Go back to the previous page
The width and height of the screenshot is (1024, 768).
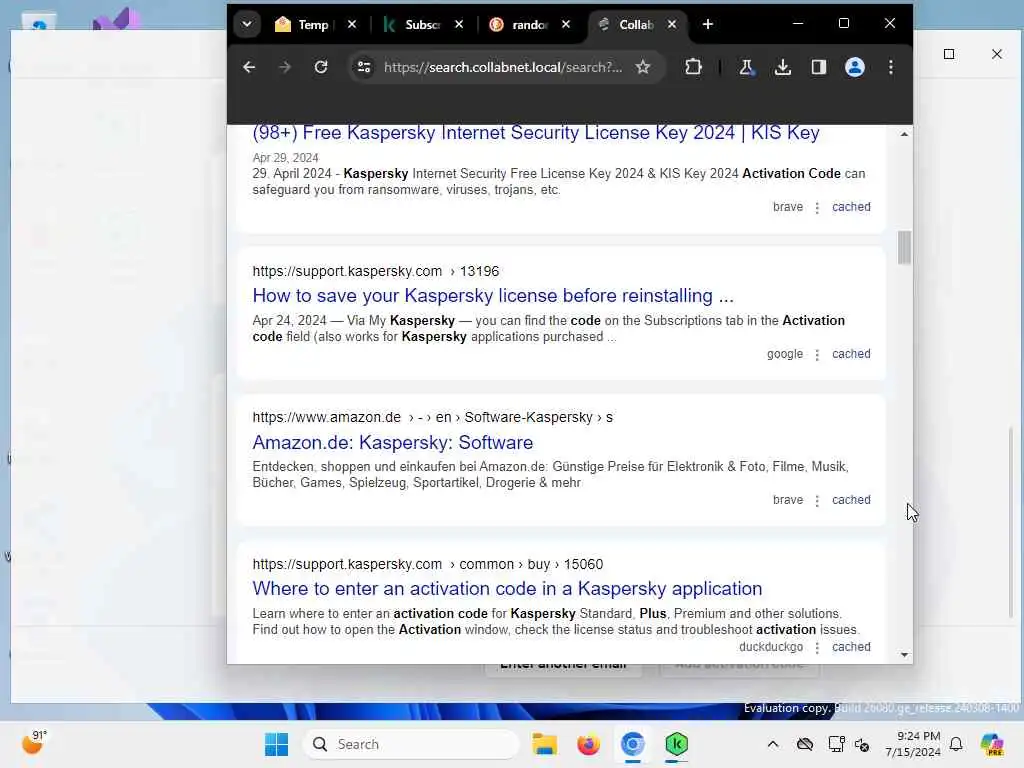pos(249,67)
